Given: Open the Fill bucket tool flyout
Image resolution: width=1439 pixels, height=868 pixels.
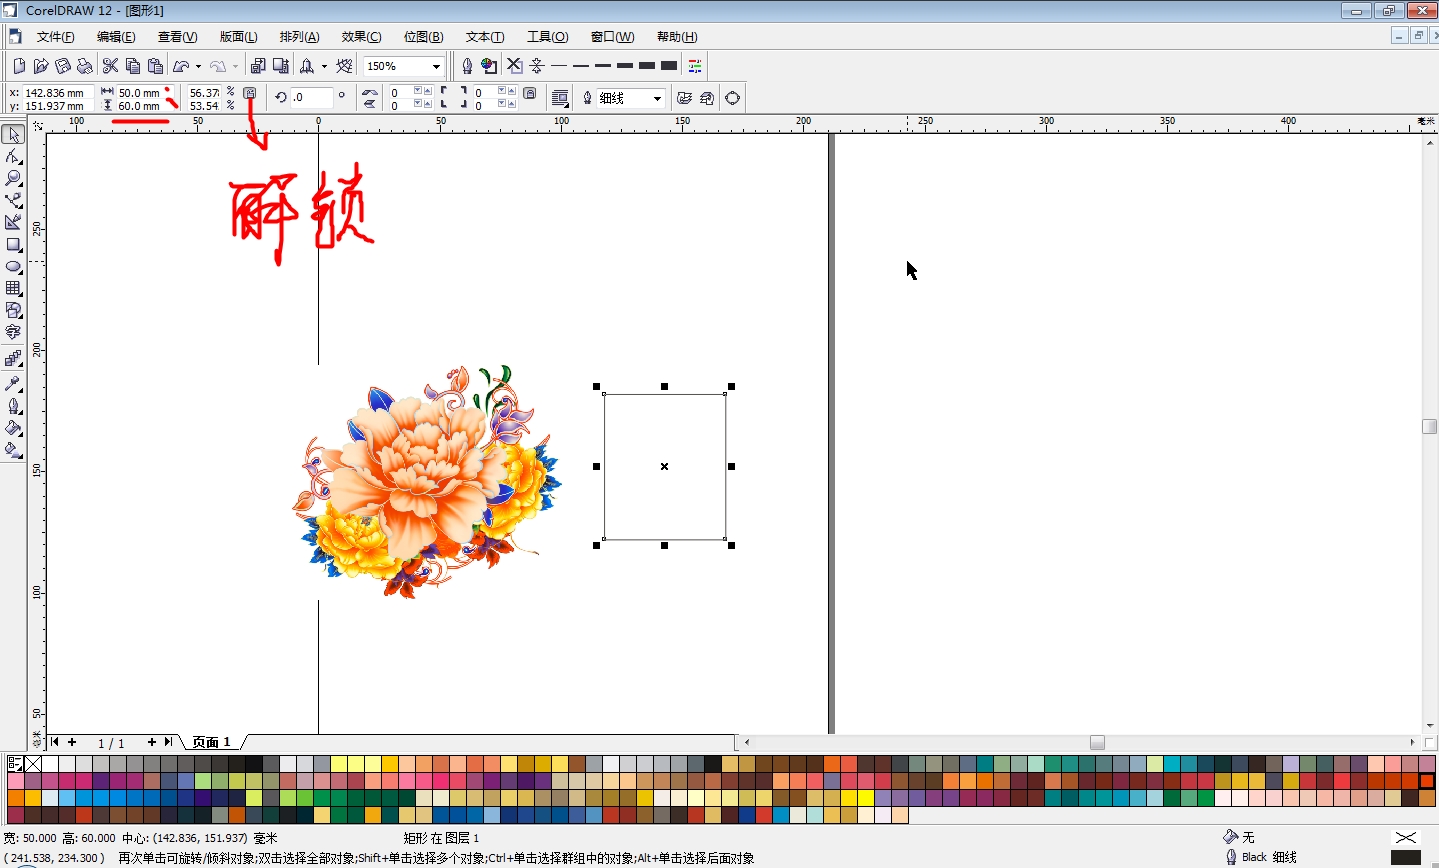Looking at the screenshot, I should click(x=13, y=428).
